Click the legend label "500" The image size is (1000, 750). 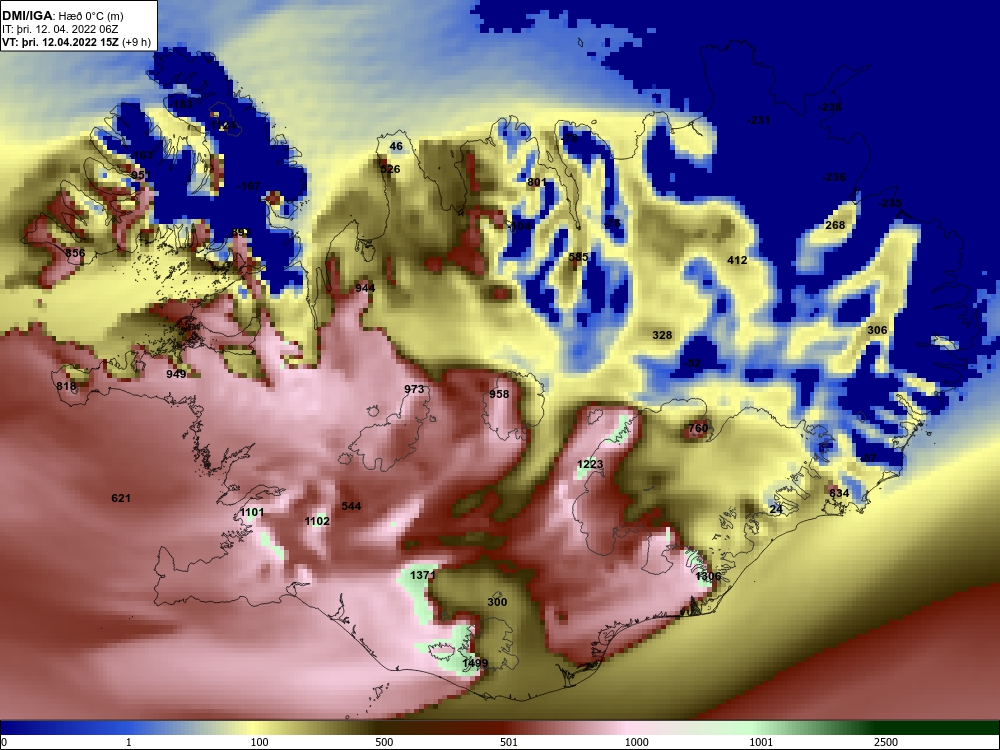(x=384, y=742)
